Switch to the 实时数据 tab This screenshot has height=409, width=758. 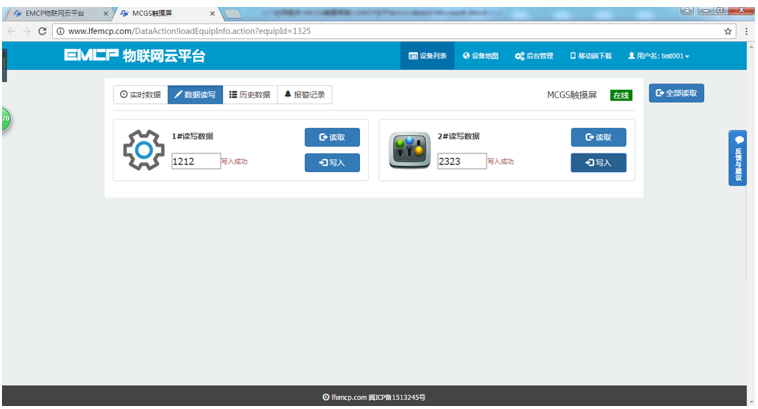[x=140, y=94]
